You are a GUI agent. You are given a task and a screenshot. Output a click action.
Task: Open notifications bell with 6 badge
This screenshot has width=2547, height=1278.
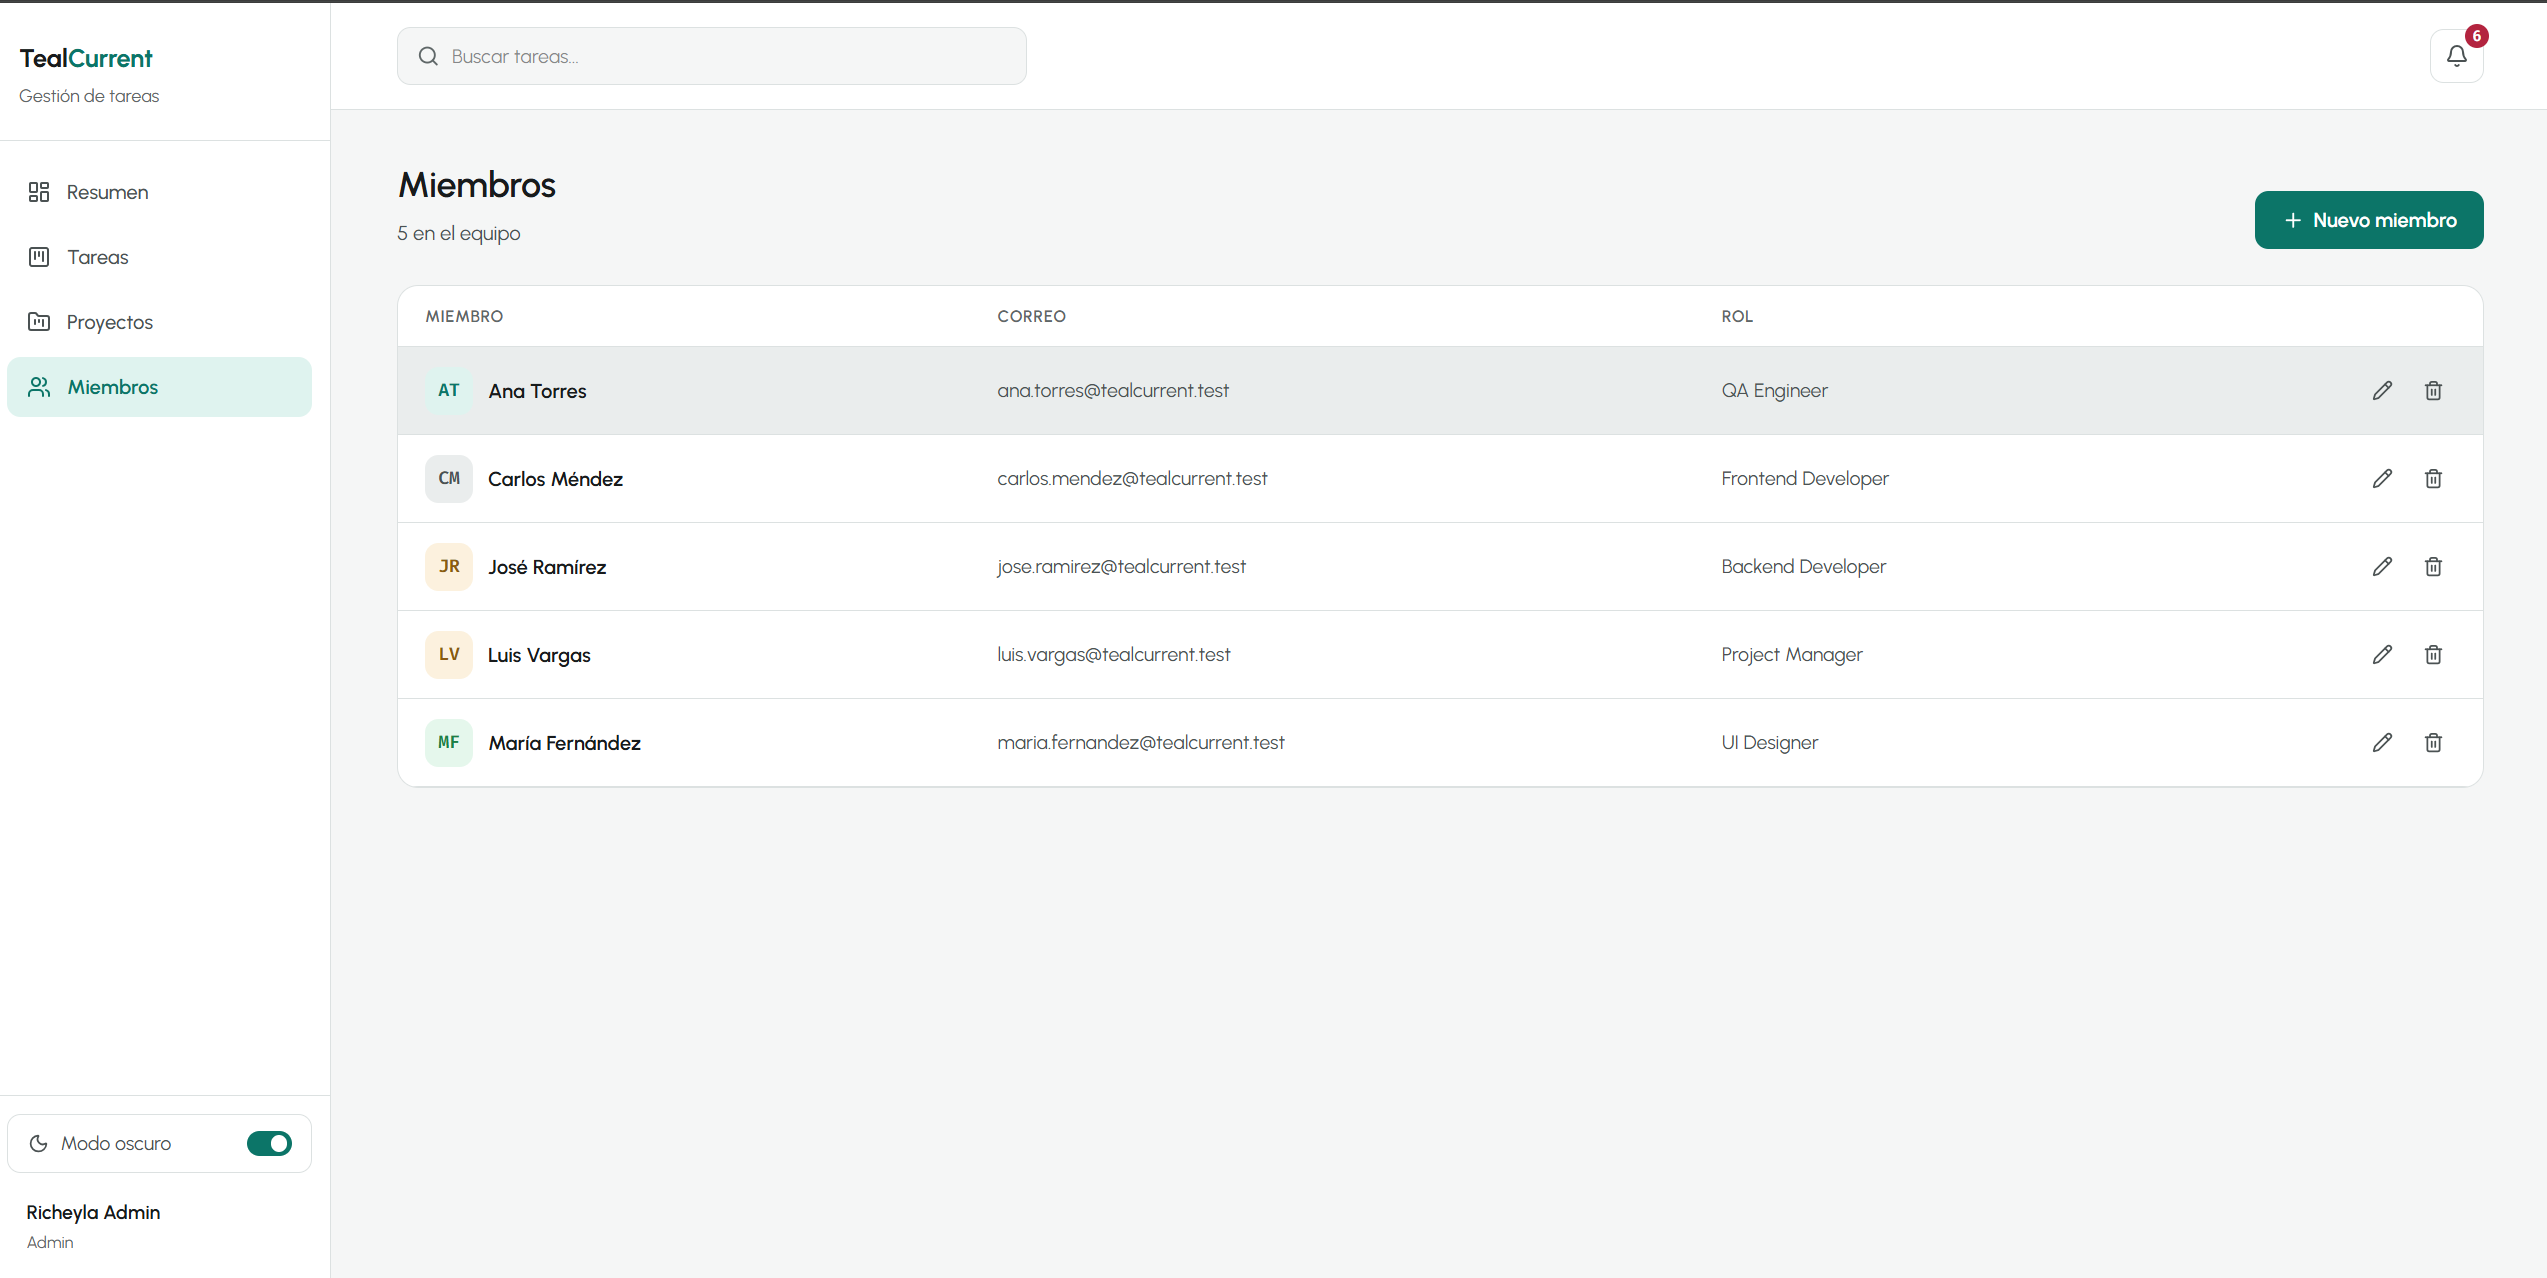pyautogui.click(x=2456, y=56)
